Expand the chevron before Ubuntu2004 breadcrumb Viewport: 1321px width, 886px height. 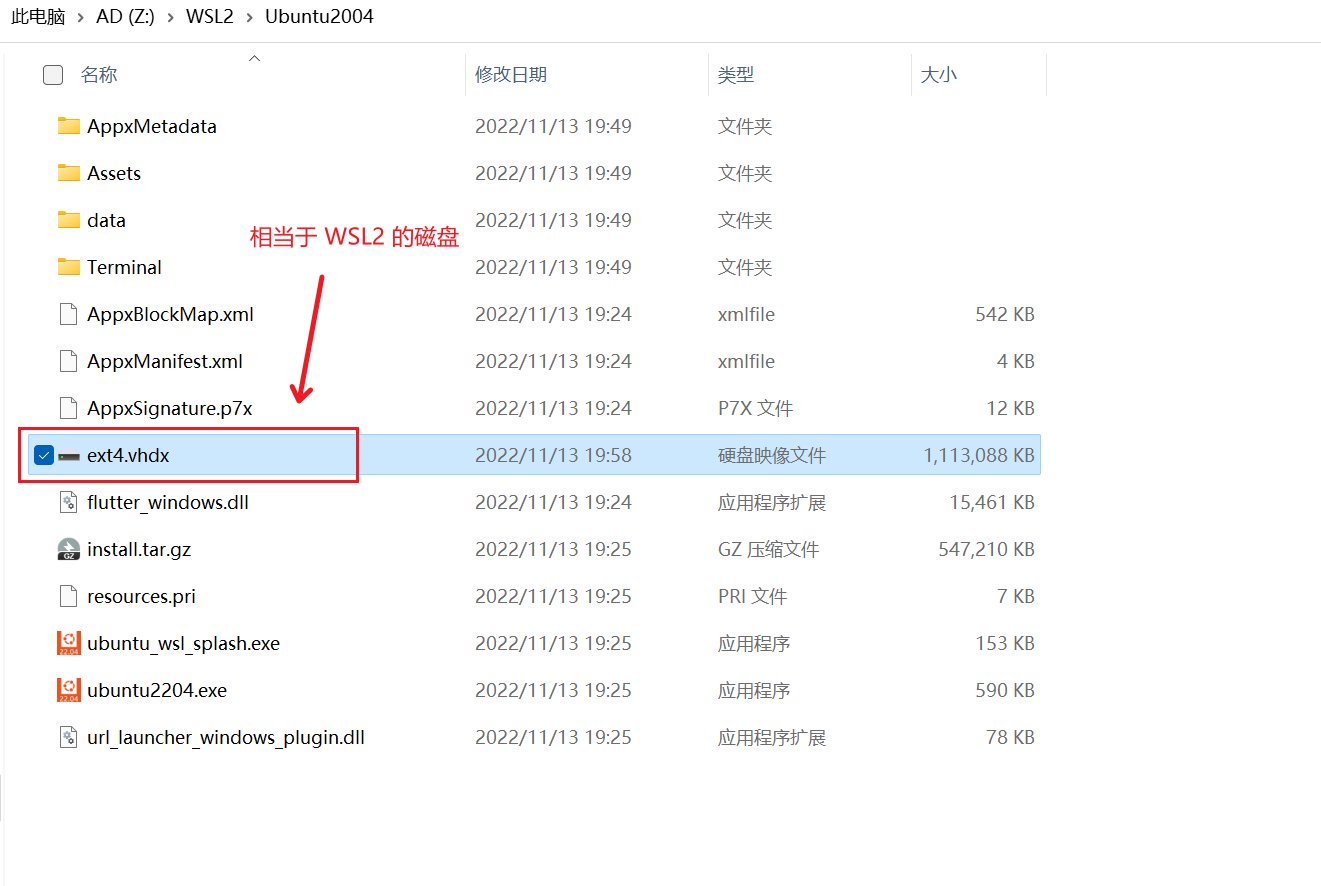pyautogui.click(x=250, y=17)
